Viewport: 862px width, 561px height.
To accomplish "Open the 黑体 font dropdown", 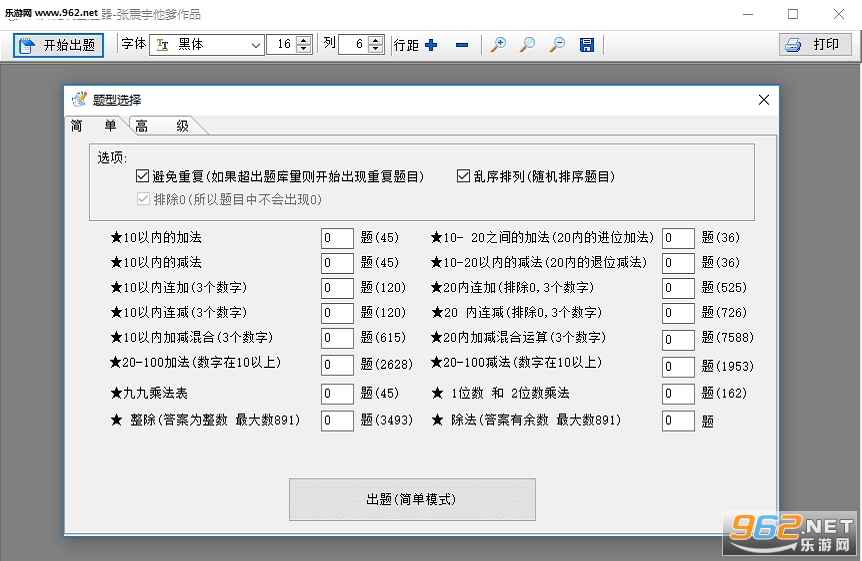I will 207,45.
